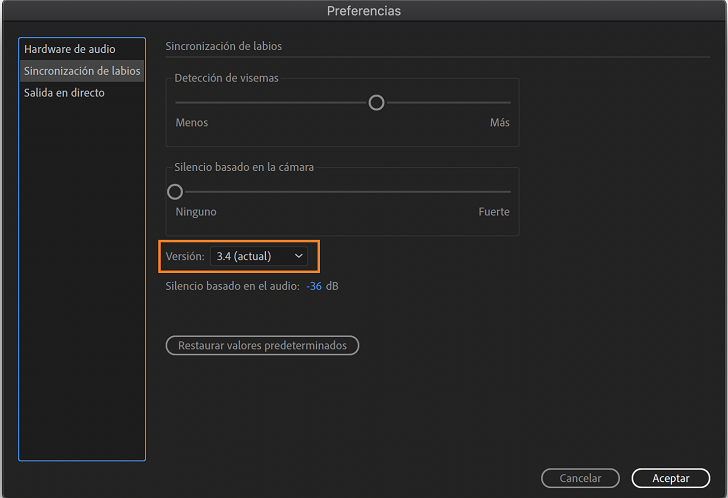Click the cámara slider track near Fuerte
Screen dimensions: 728x498
(495, 191)
